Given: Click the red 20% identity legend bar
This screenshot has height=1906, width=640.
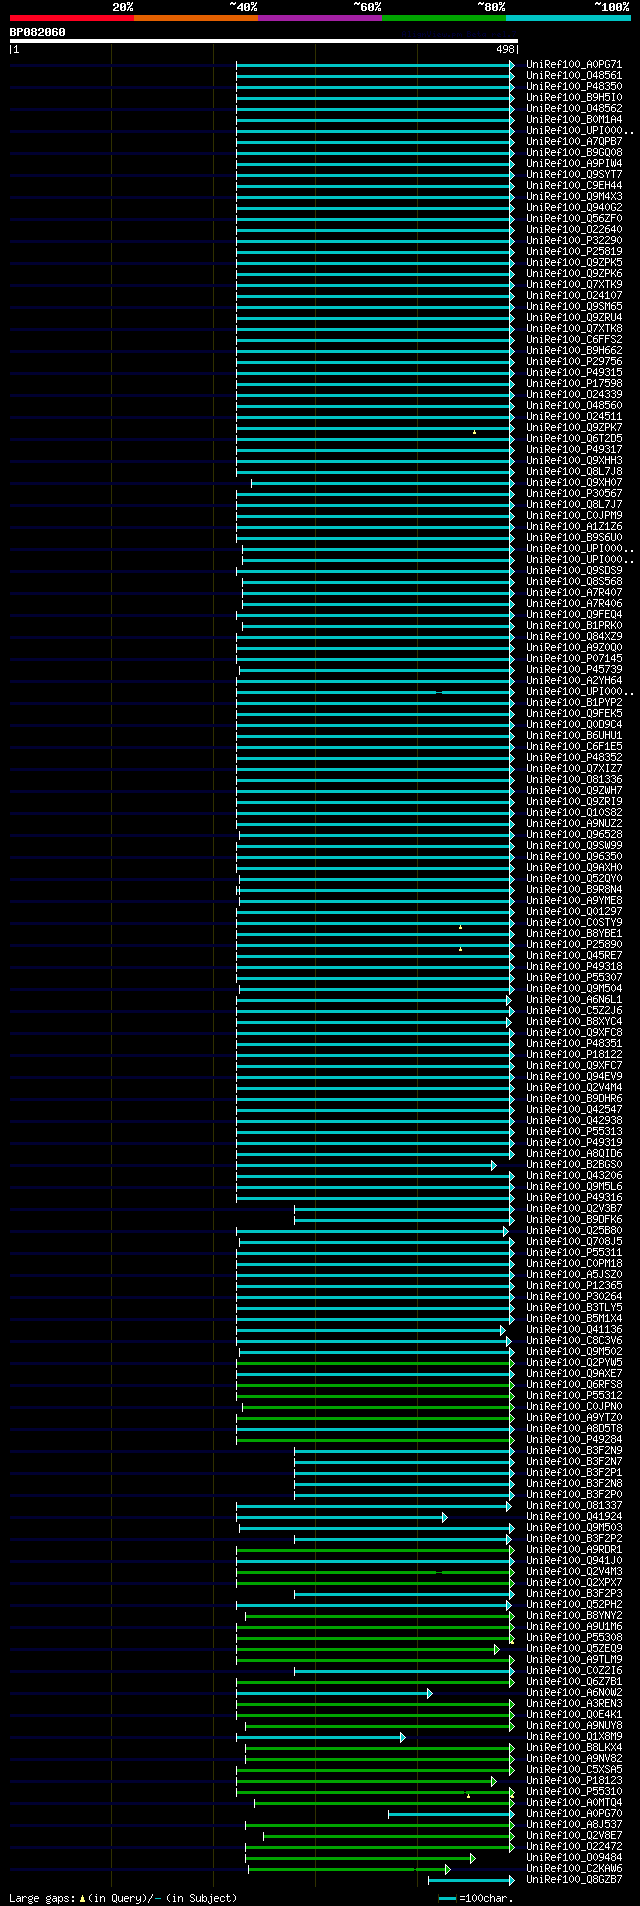Looking at the screenshot, I should (72, 18).
